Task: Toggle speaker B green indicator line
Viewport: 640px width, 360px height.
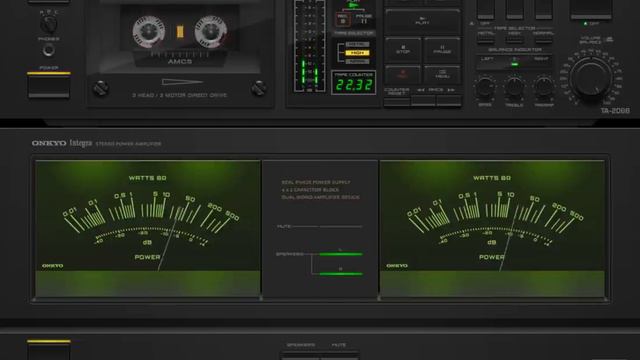Action: pyautogui.click(x=340, y=273)
